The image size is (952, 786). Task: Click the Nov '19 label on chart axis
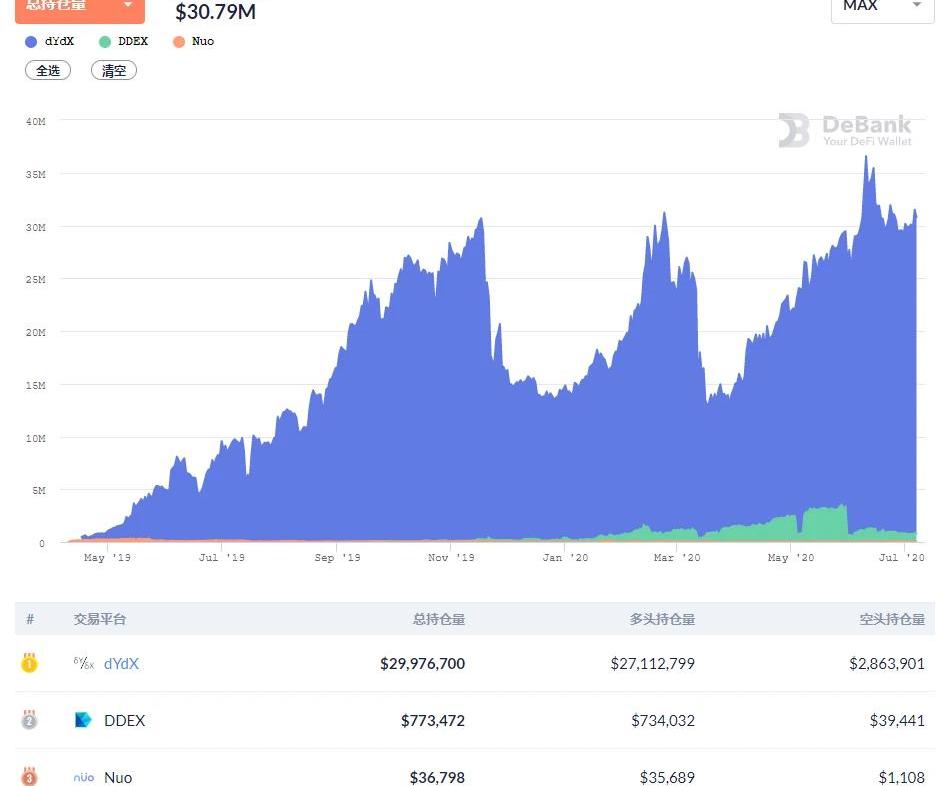(x=451, y=557)
